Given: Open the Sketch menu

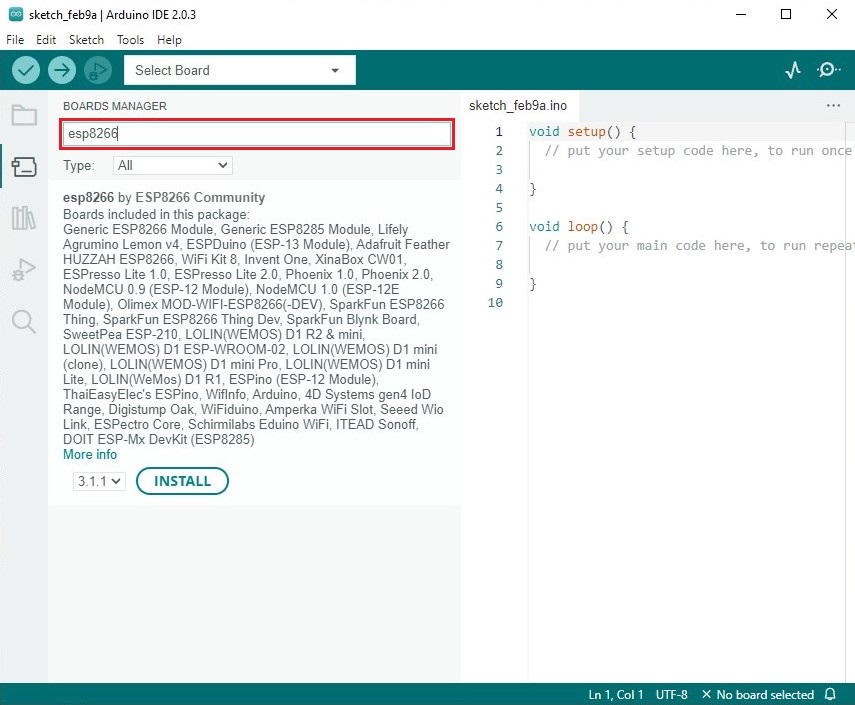Looking at the screenshot, I should tap(86, 40).
